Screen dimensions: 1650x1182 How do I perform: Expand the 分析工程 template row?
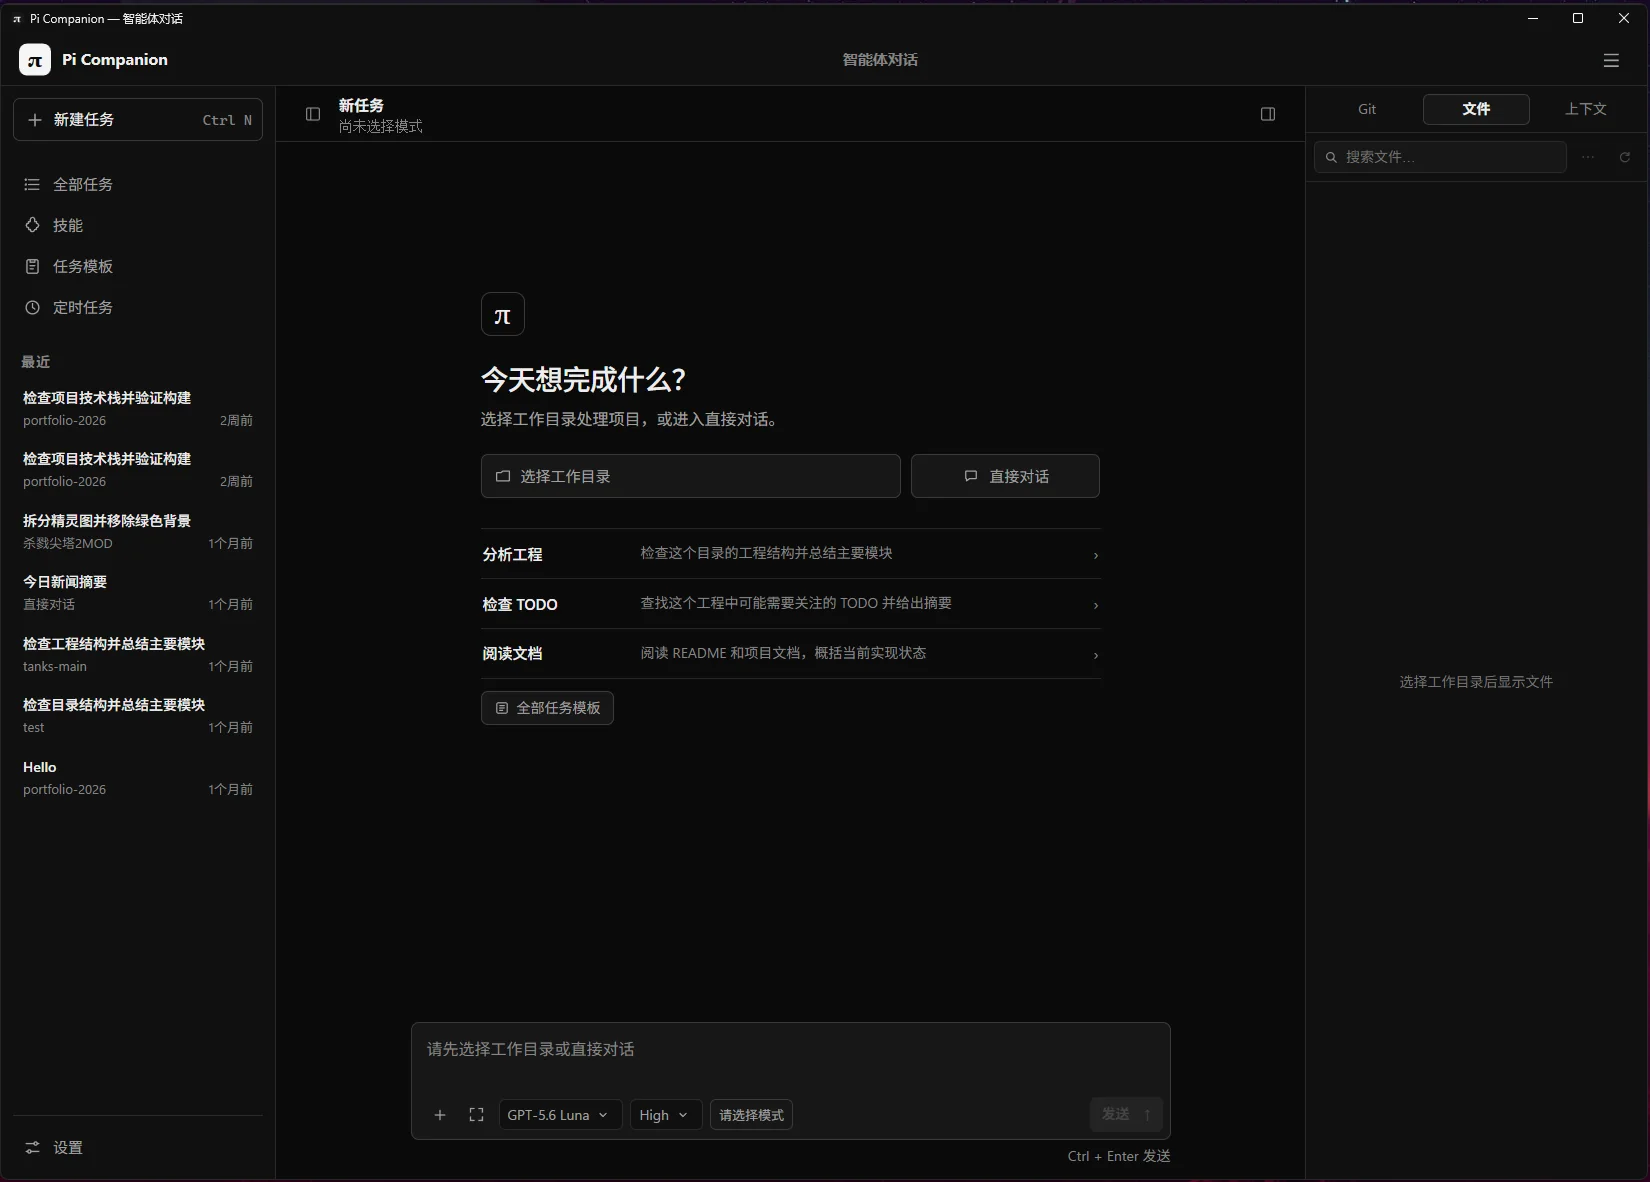click(791, 554)
